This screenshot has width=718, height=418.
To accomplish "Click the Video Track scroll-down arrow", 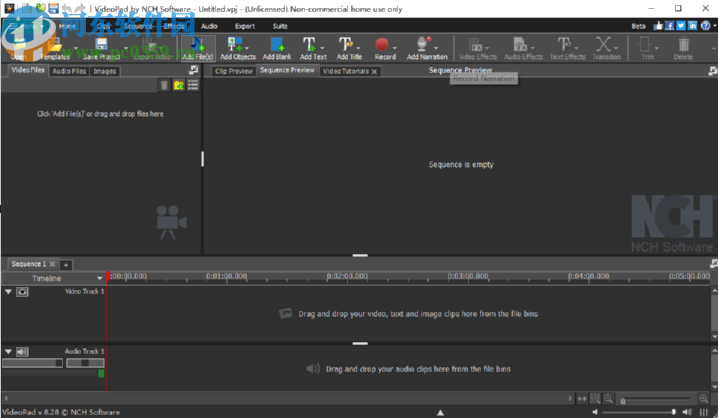I will [x=714, y=337].
